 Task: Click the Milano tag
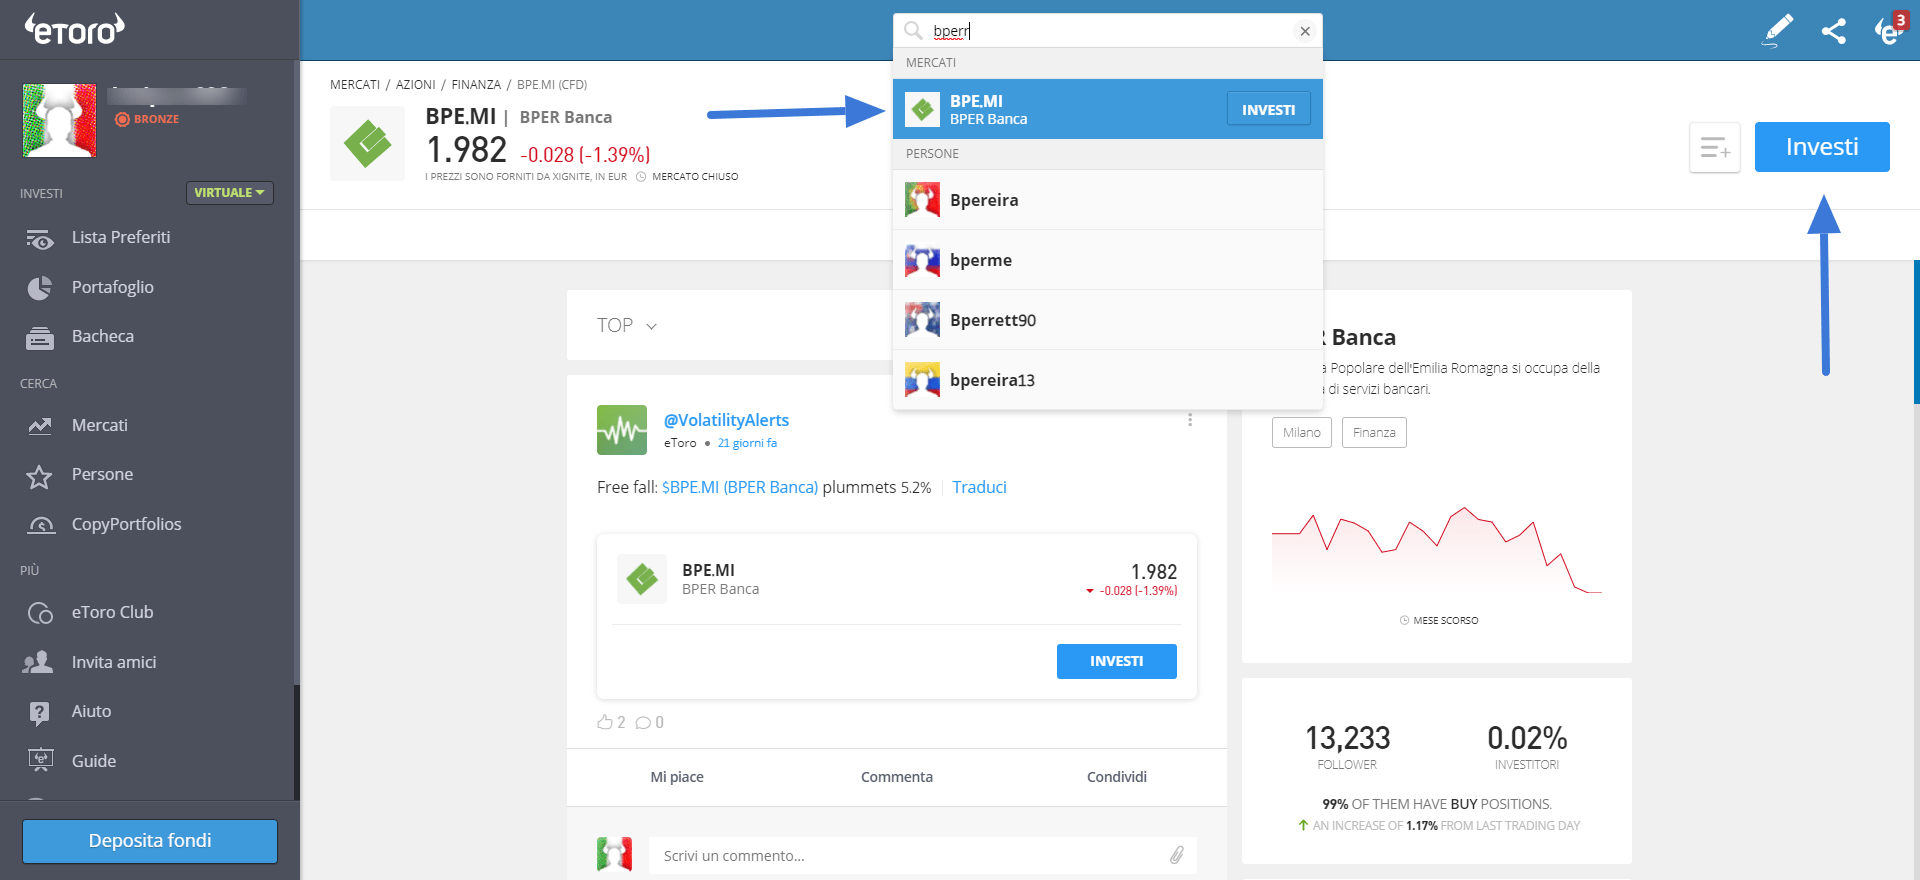click(x=1302, y=433)
